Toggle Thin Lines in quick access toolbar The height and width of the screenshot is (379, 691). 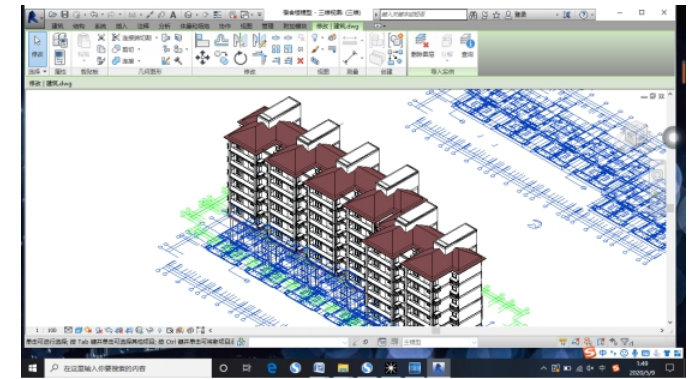tap(217, 15)
